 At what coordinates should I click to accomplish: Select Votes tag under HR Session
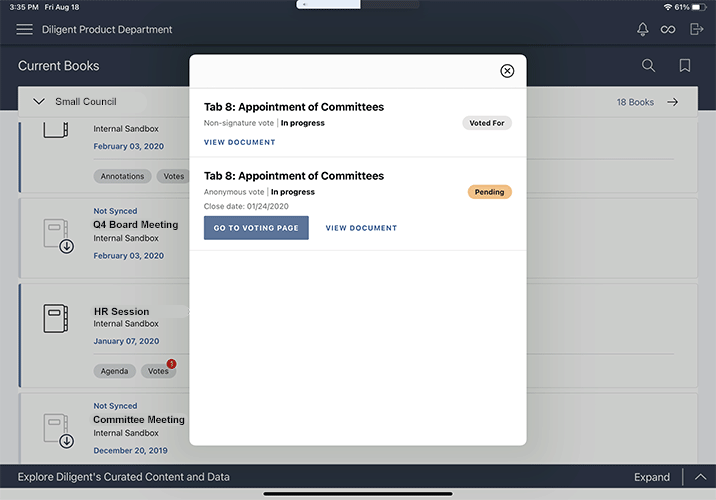pos(158,371)
